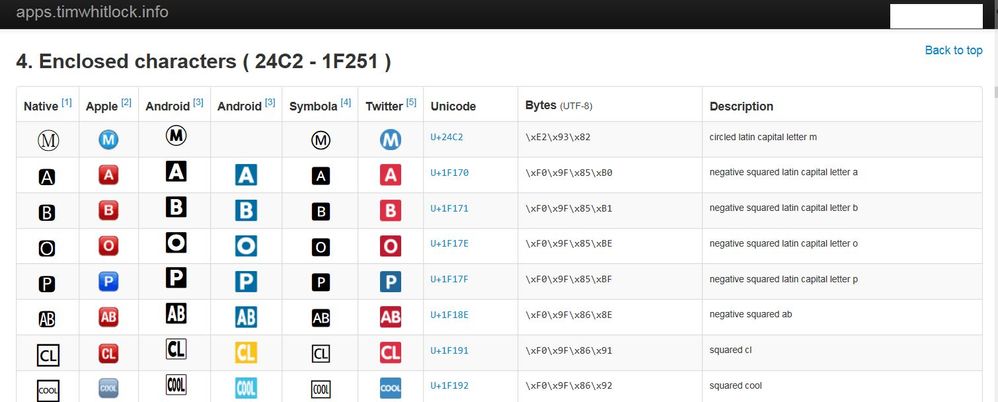Click the Apple blue P emoji icon
Viewport: 998px width, 402px height.
109,283
